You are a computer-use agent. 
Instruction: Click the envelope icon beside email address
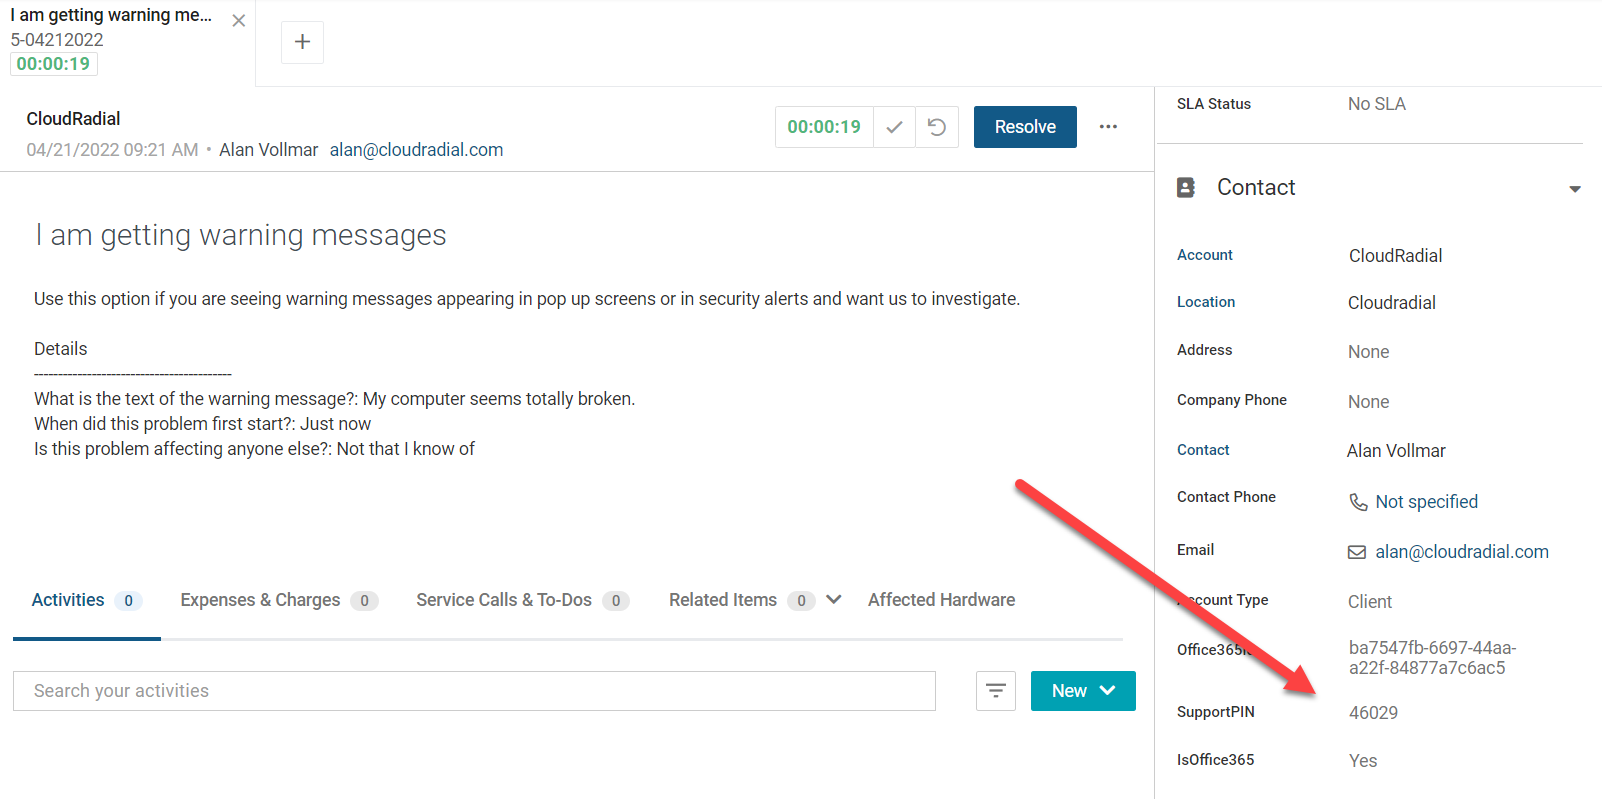pyautogui.click(x=1357, y=552)
